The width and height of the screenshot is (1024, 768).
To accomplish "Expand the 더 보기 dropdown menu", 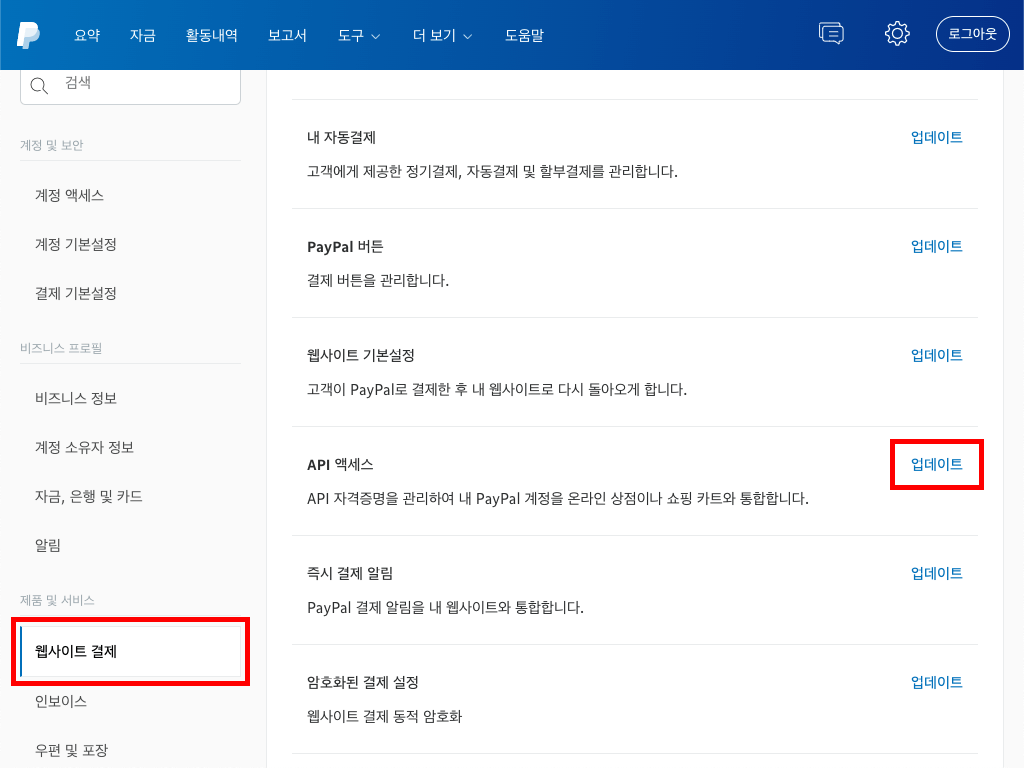I will point(442,35).
